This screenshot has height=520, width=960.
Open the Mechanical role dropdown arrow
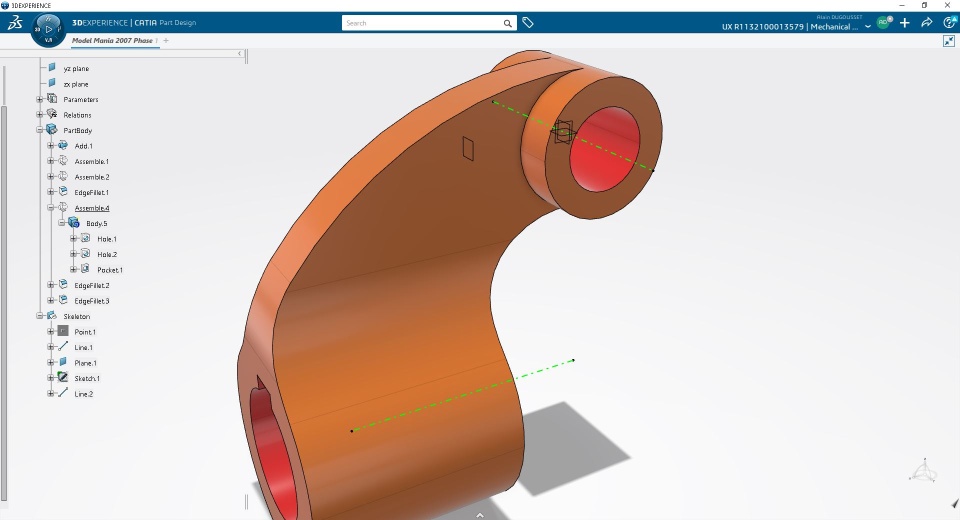tap(868, 26)
